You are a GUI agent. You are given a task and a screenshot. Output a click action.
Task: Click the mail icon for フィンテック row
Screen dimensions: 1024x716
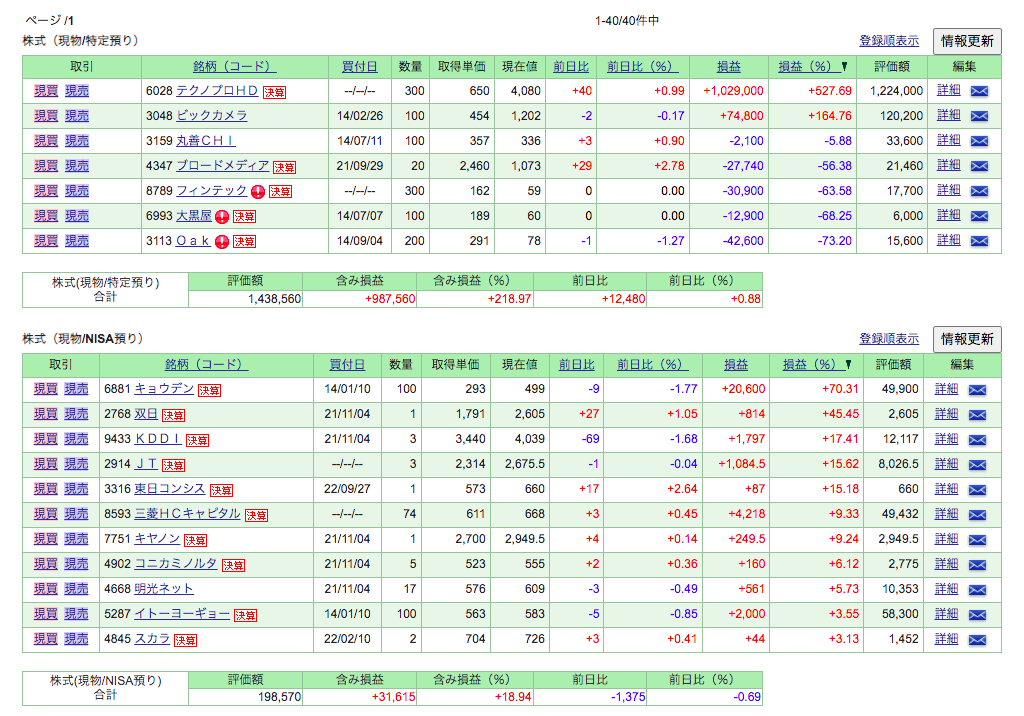pos(979,191)
